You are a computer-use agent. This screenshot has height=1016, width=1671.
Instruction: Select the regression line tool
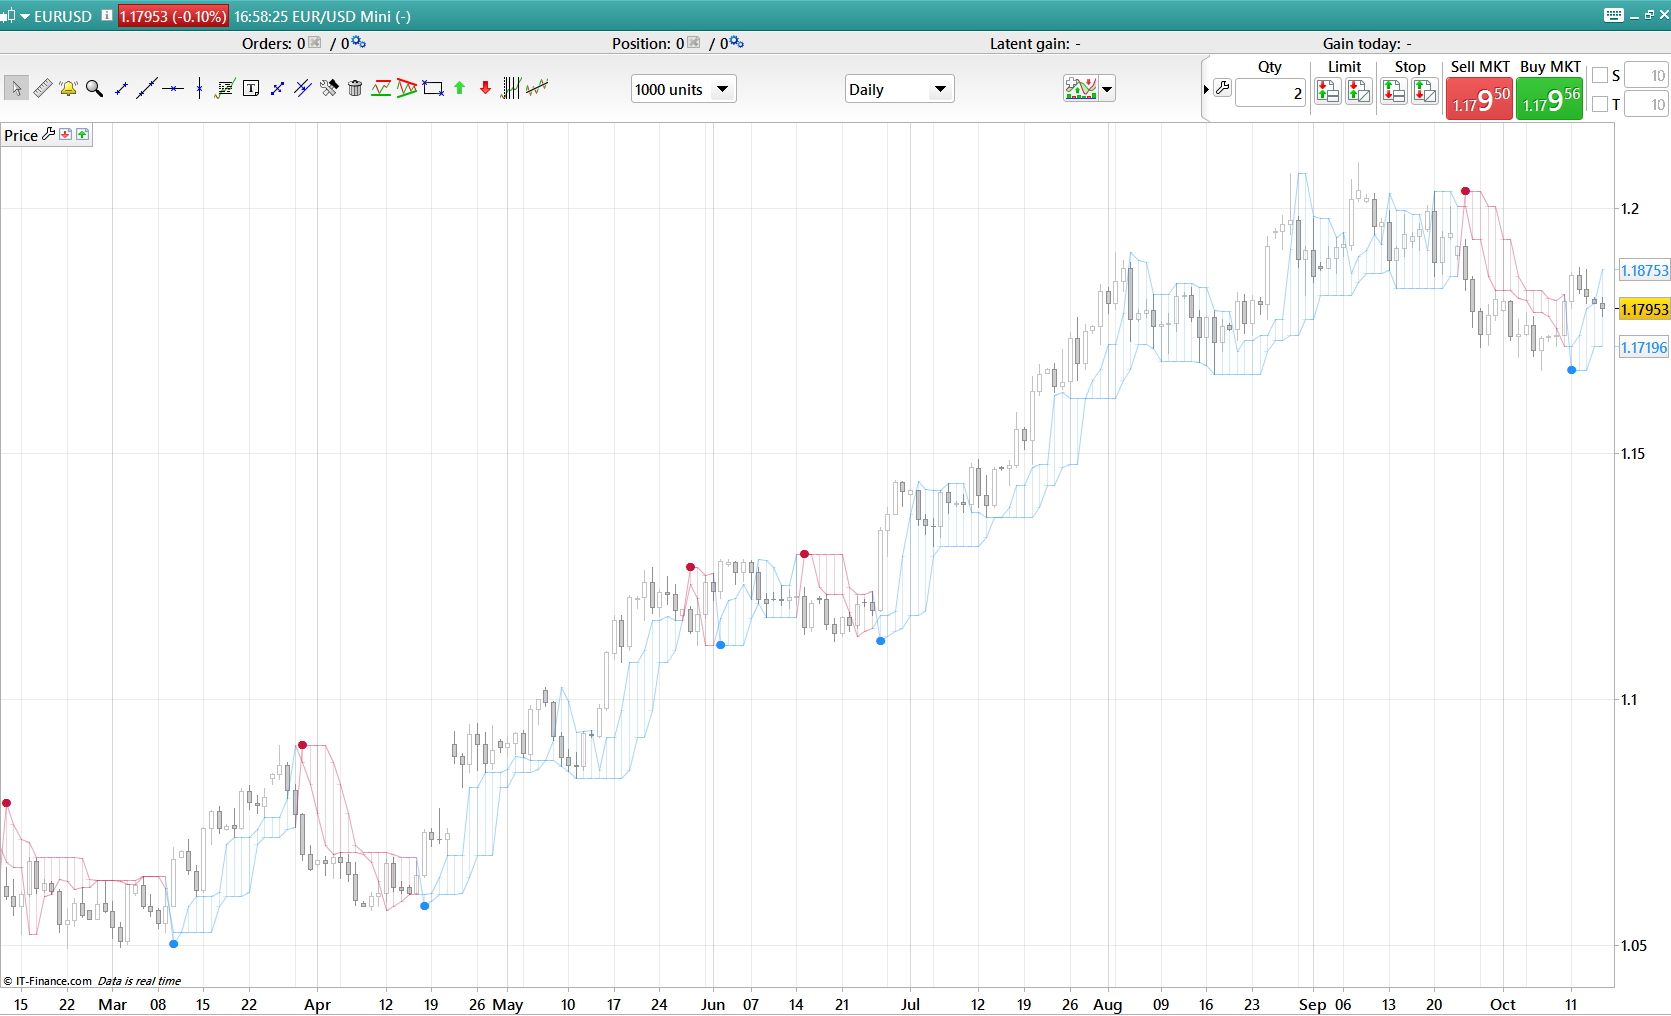coord(537,88)
